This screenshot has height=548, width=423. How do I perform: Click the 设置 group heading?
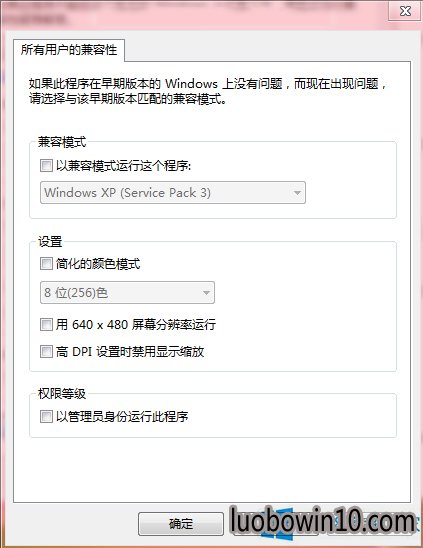coord(50,241)
